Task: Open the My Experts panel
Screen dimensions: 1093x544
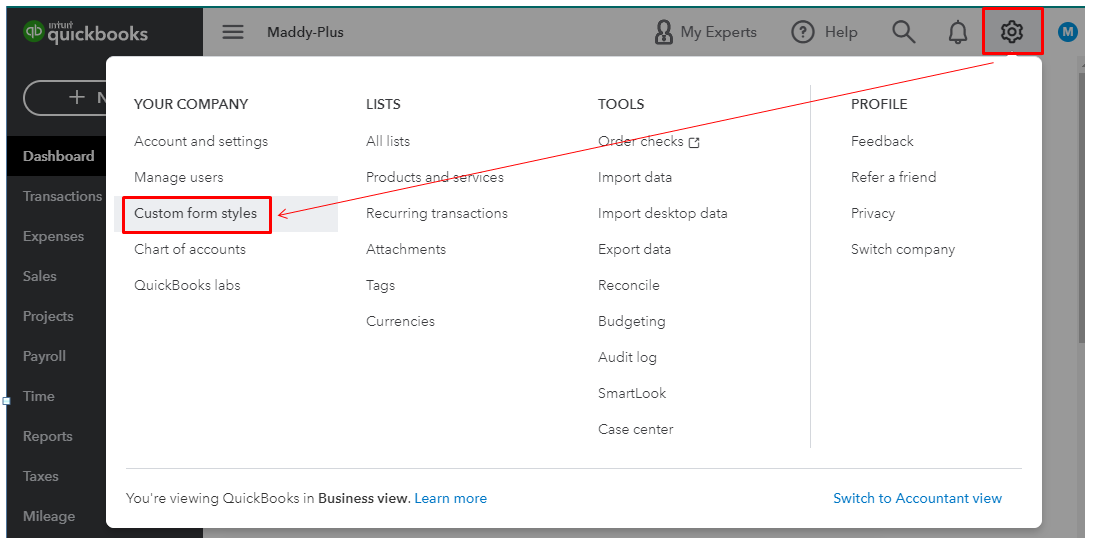Action: click(706, 32)
